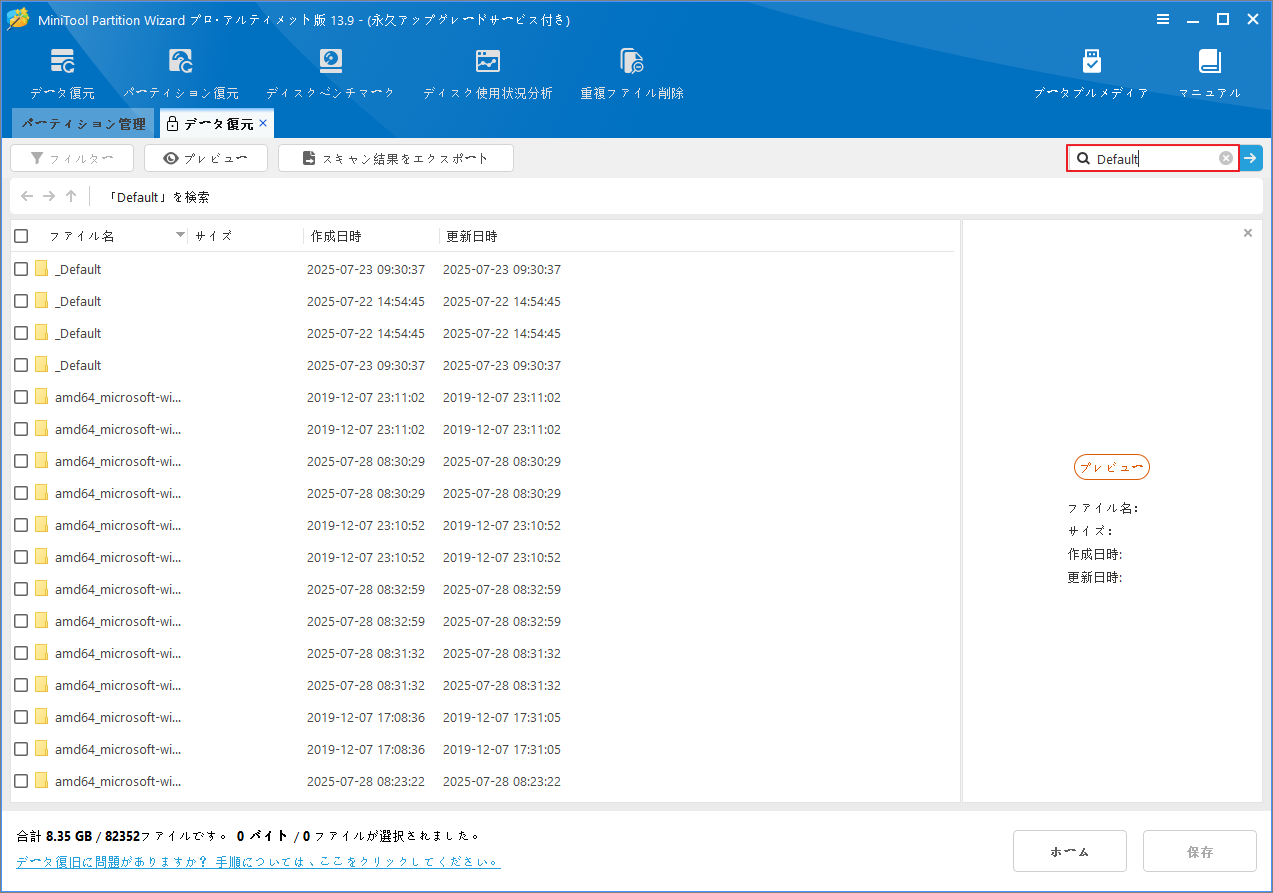Sort by the 作成日時 column header
This screenshot has height=893, width=1273.
[336, 236]
